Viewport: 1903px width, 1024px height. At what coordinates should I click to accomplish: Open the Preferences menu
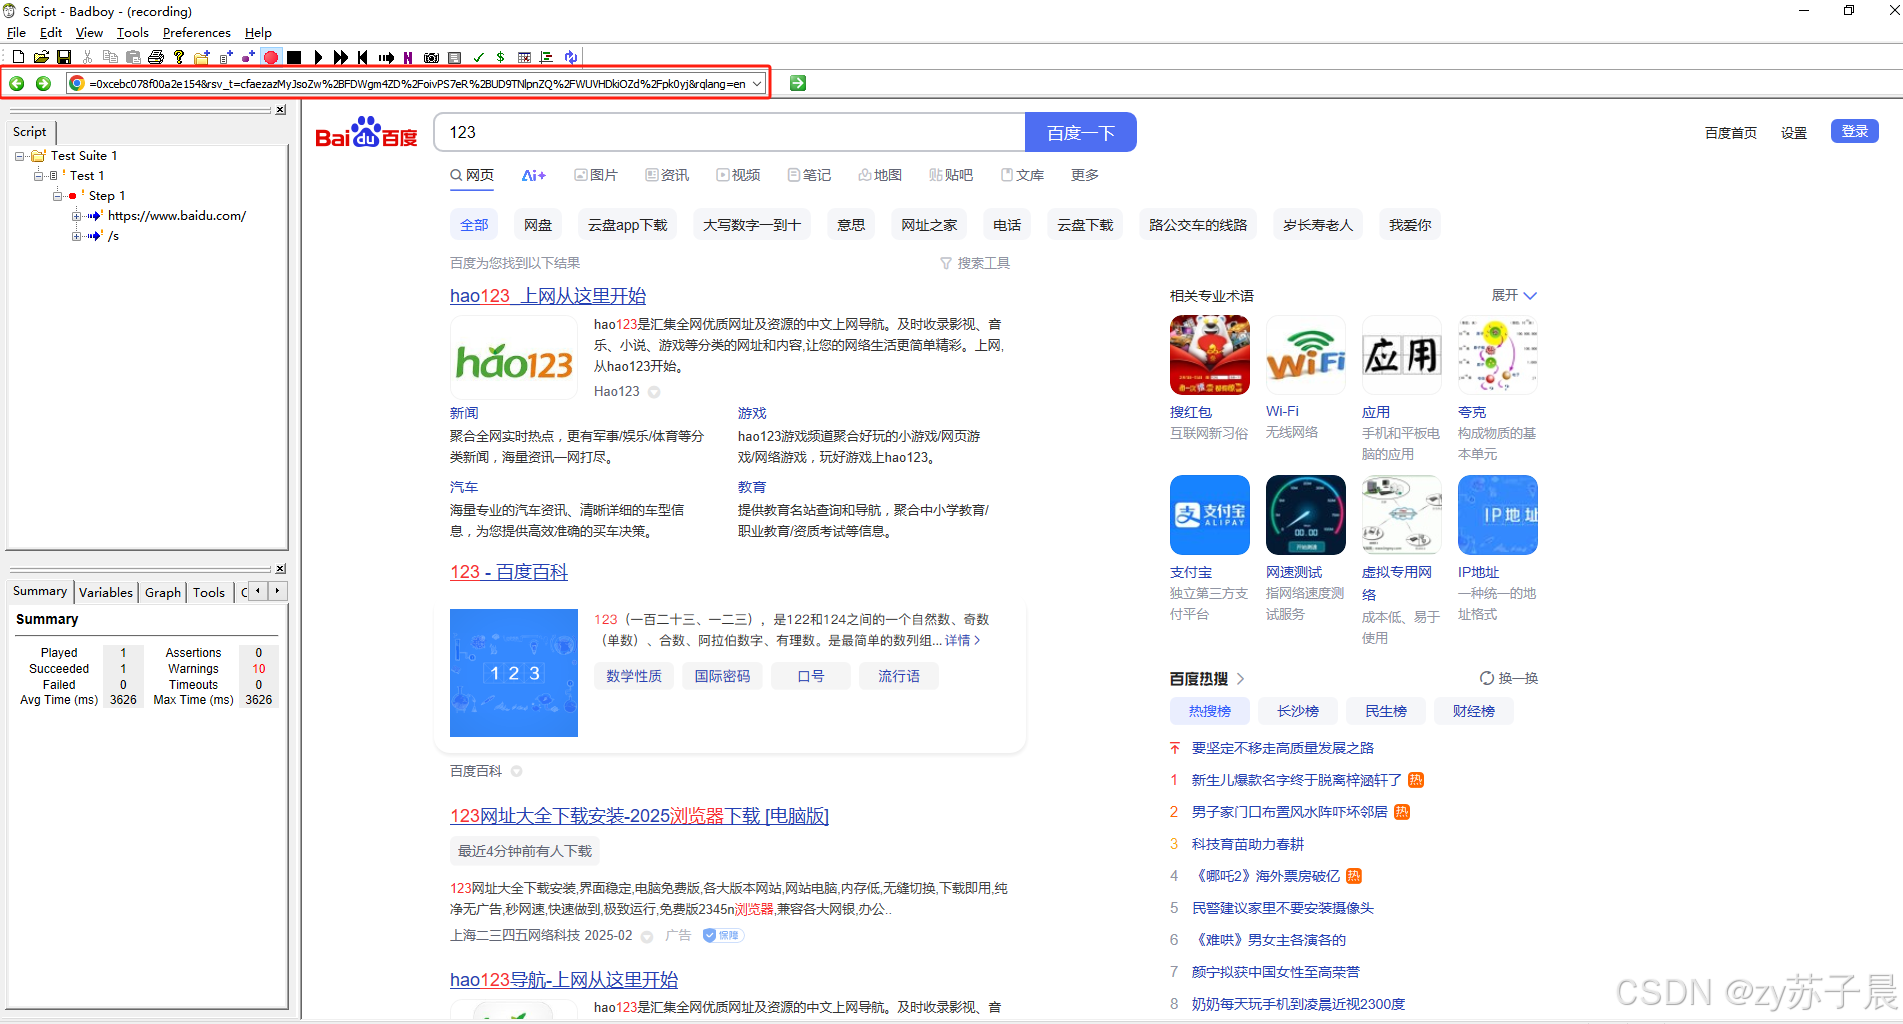pyautogui.click(x=196, y=32)
